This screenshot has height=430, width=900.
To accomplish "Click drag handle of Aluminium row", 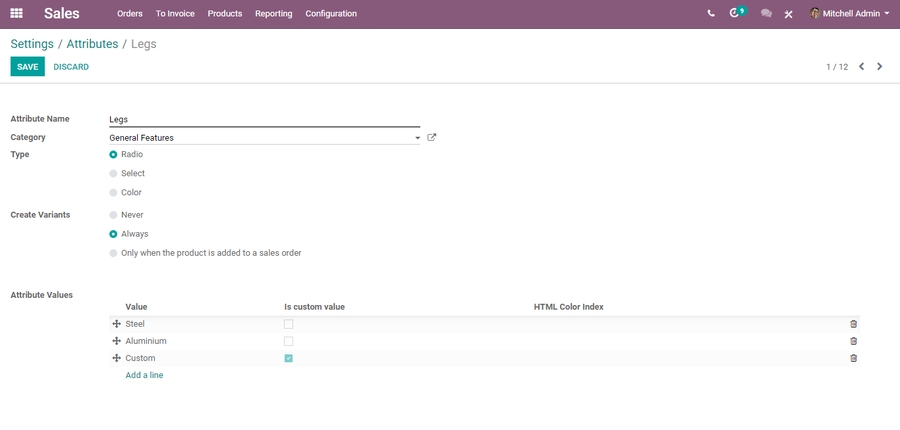I will point(117,341).
